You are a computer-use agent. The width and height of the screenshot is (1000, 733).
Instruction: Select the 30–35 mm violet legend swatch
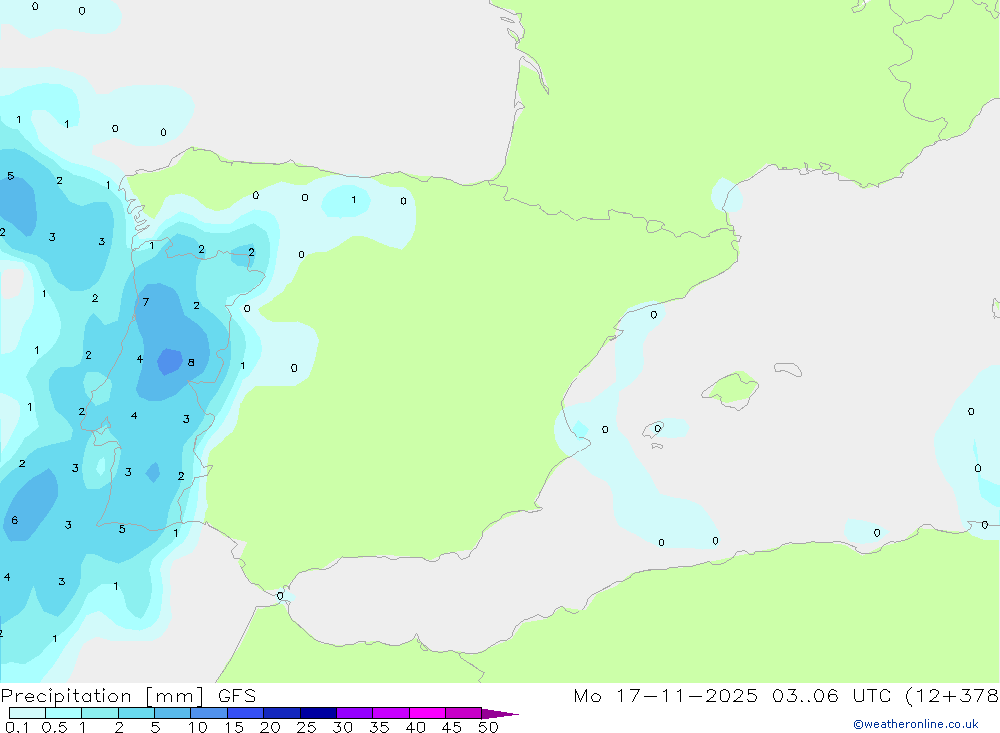(x=355, y=713)
